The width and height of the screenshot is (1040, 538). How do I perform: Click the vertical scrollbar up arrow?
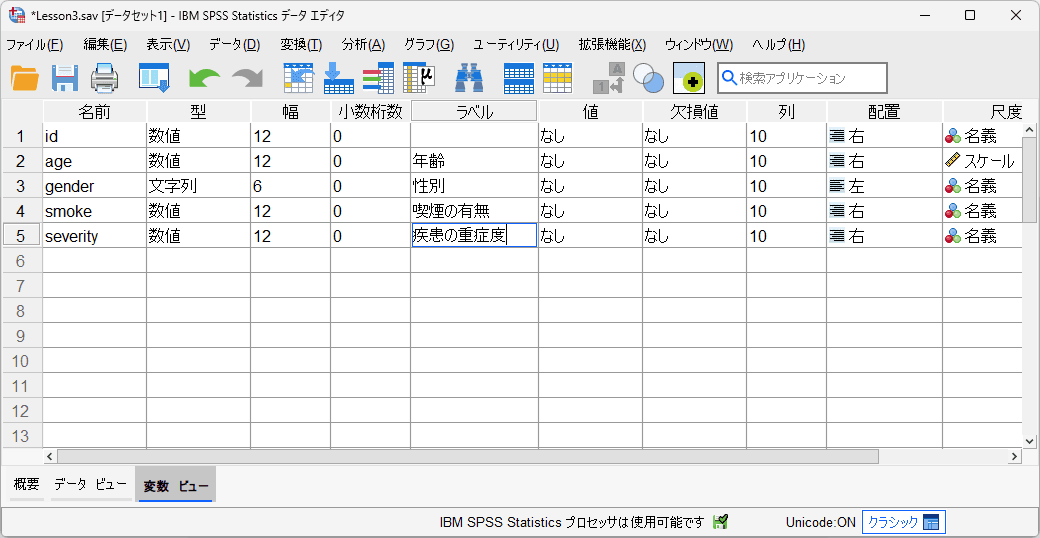click(1029, 130)
